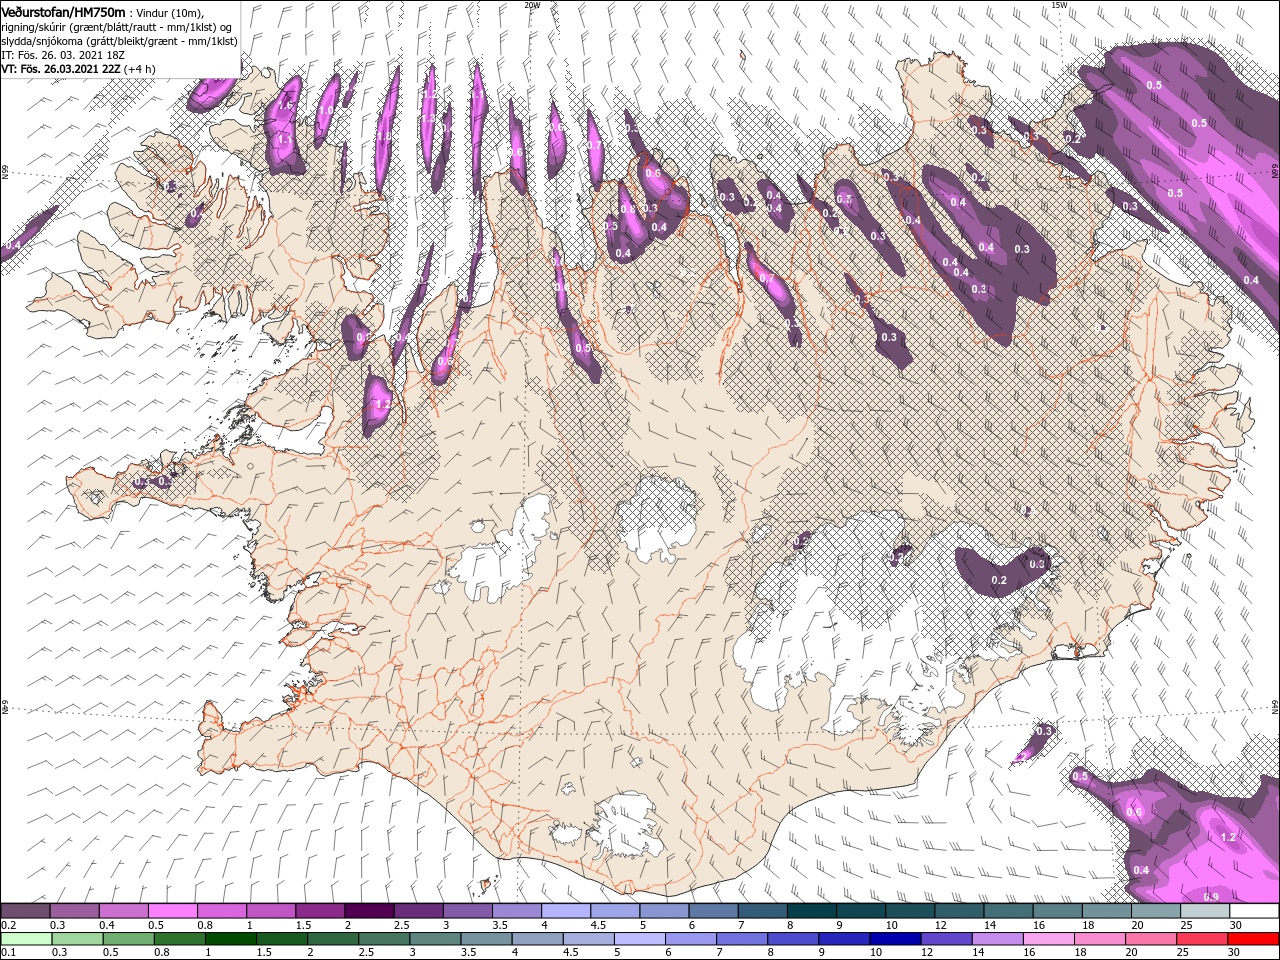This screenshot has height=960, width=1280.
Task: Click the (+4 h) forecast offset label
Action: 140,69
